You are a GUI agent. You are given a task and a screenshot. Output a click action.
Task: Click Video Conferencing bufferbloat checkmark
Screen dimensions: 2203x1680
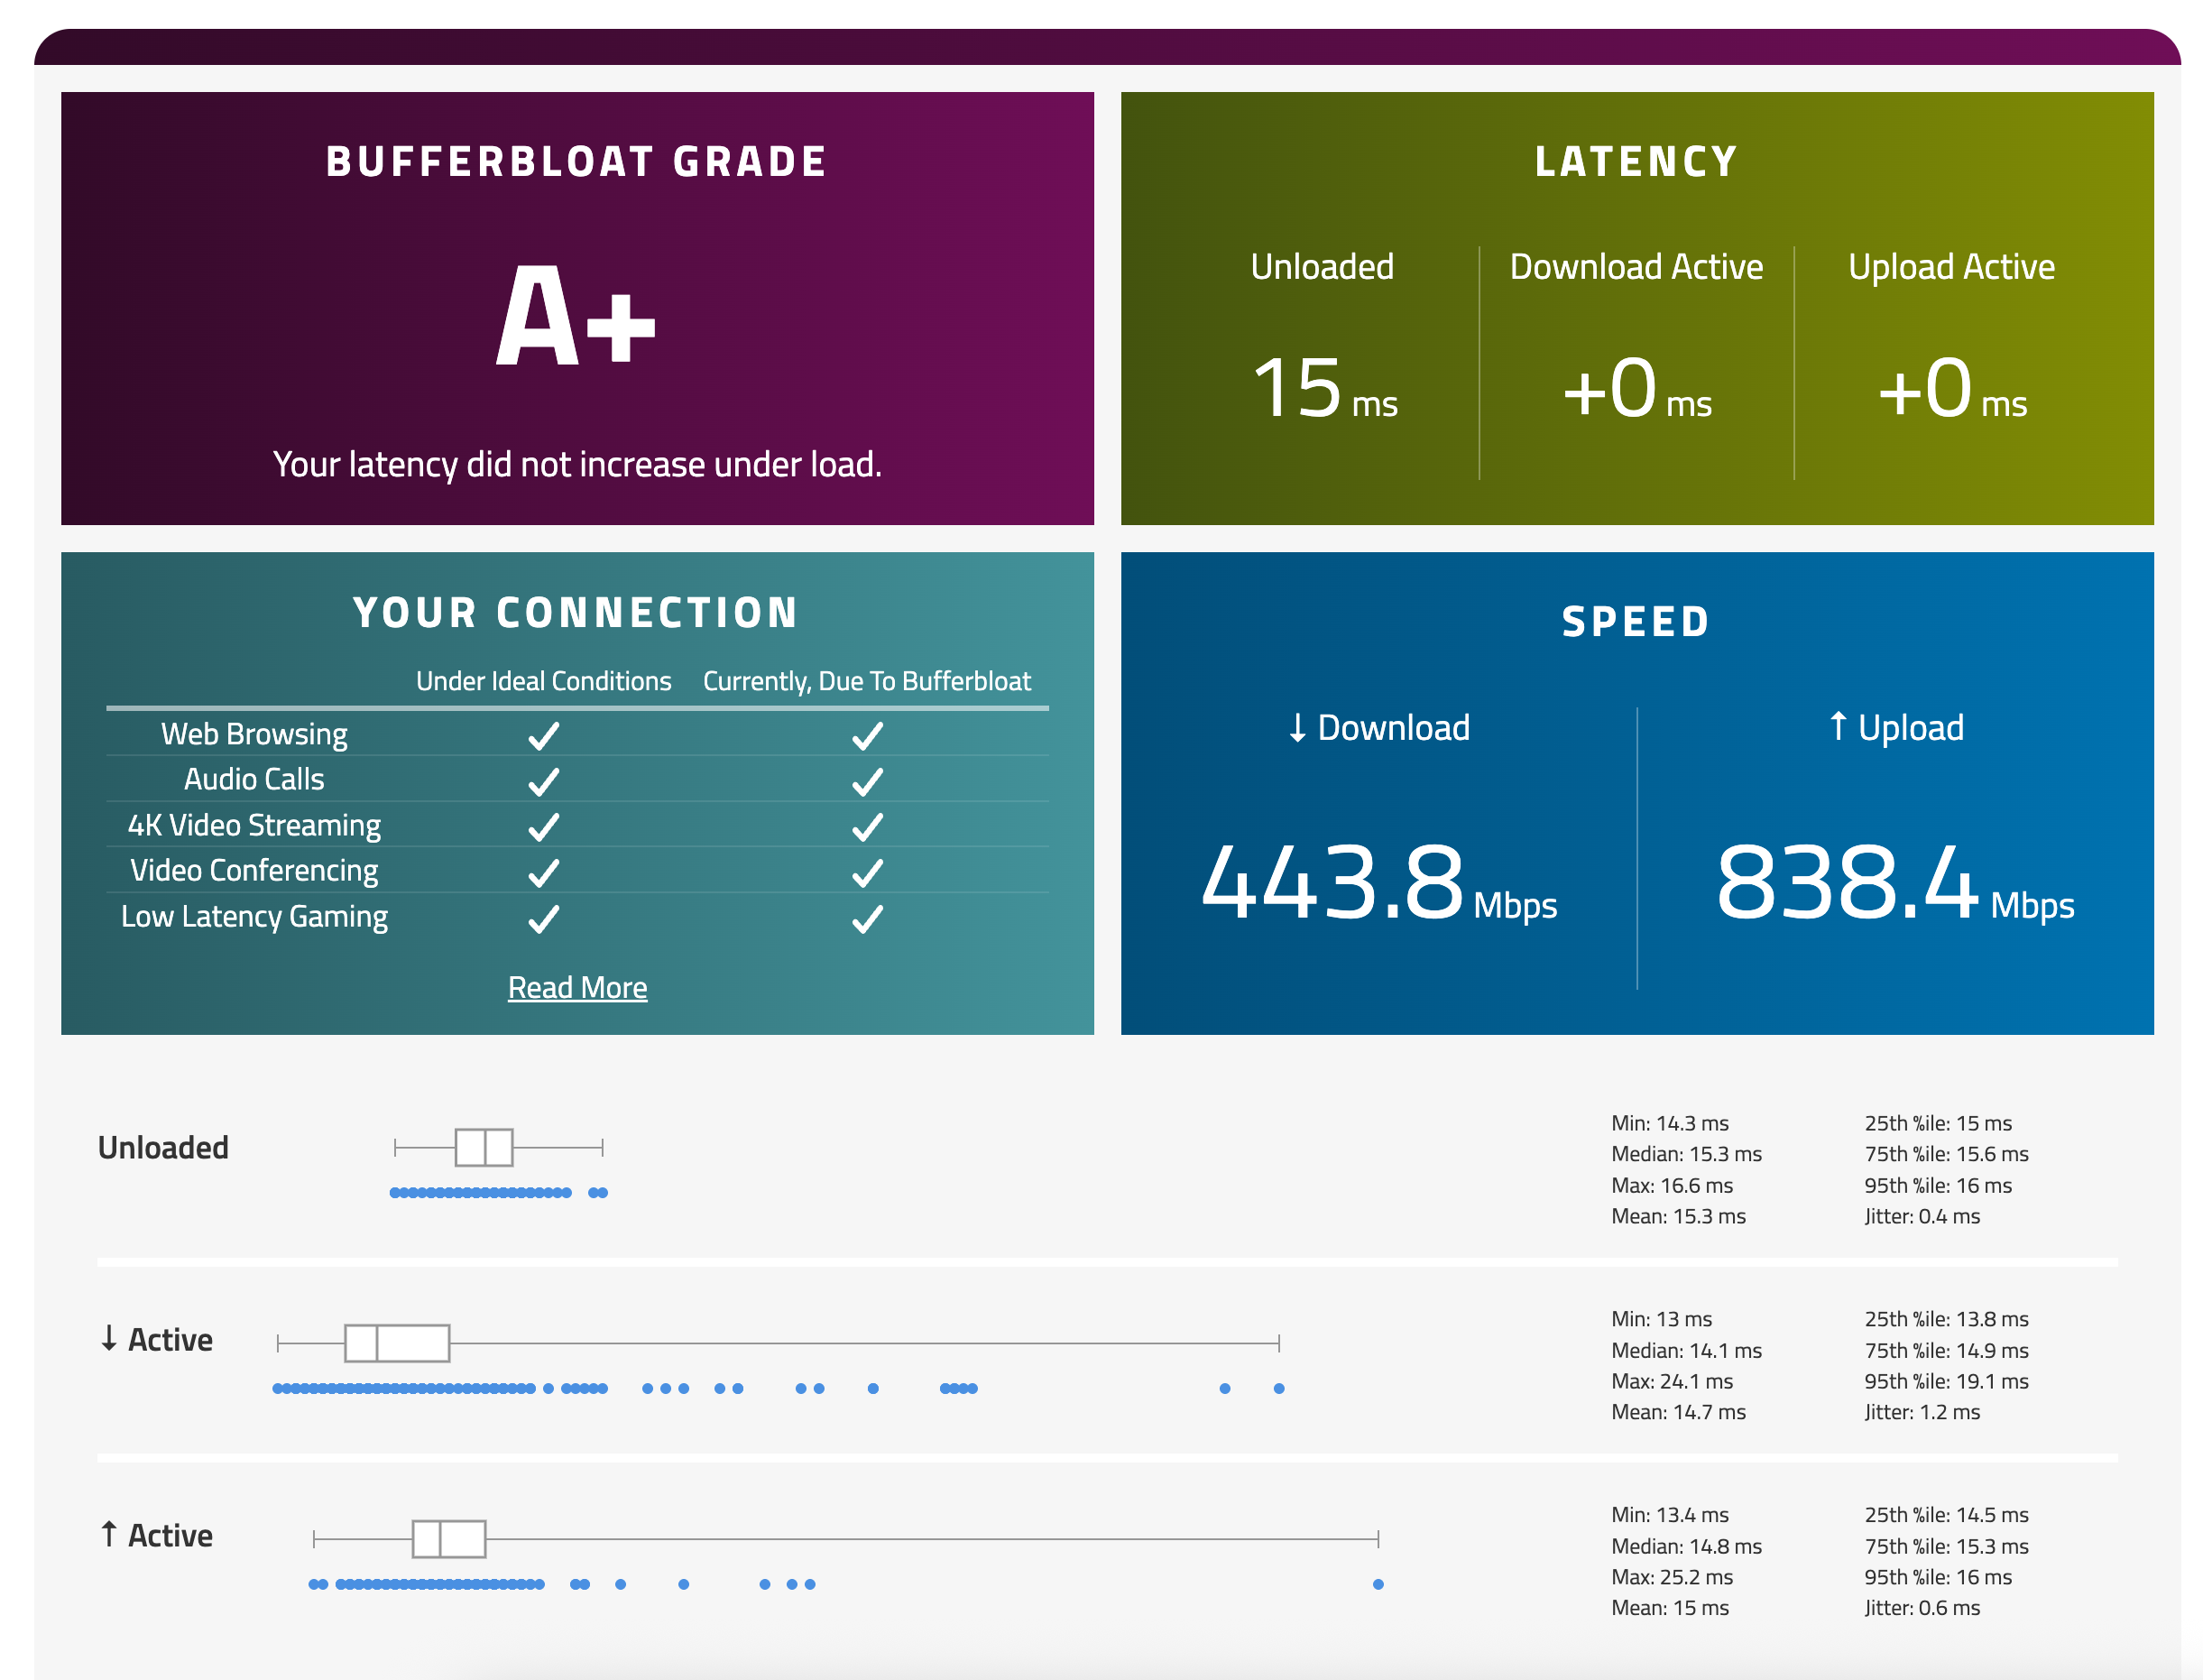pos(866,873)
